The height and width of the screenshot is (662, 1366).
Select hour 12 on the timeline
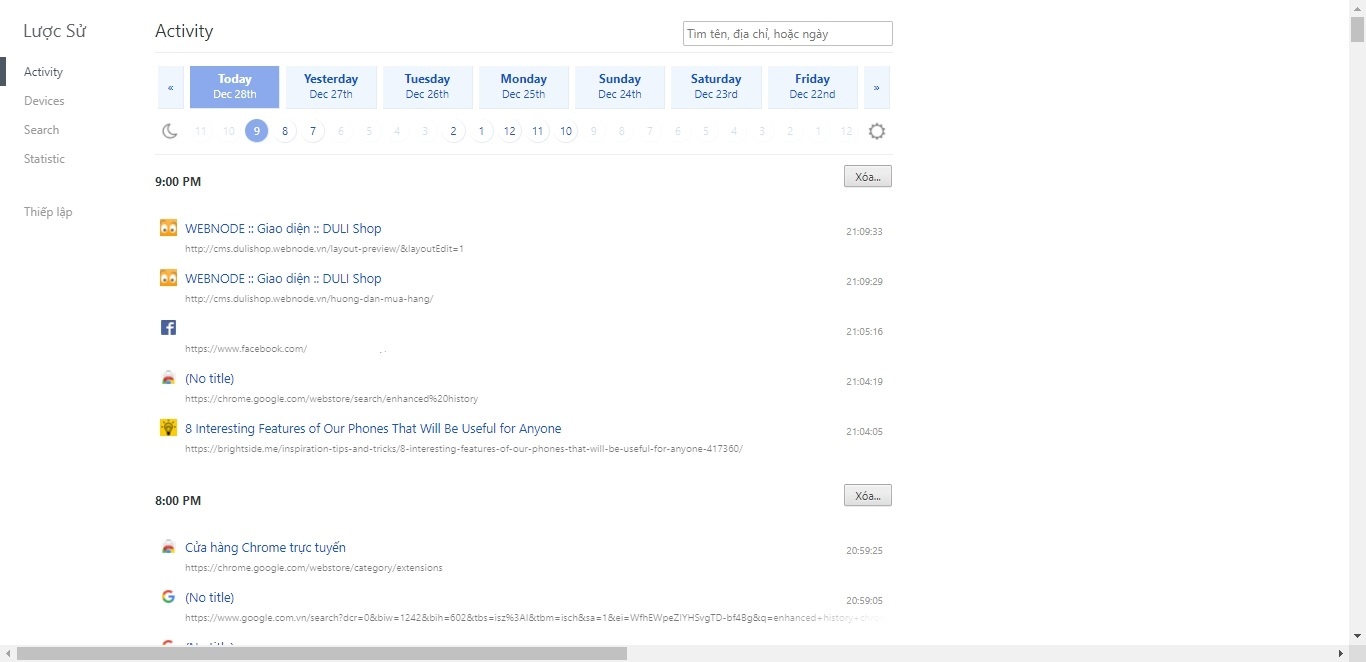pyautogui.click(x=510, y=131)
